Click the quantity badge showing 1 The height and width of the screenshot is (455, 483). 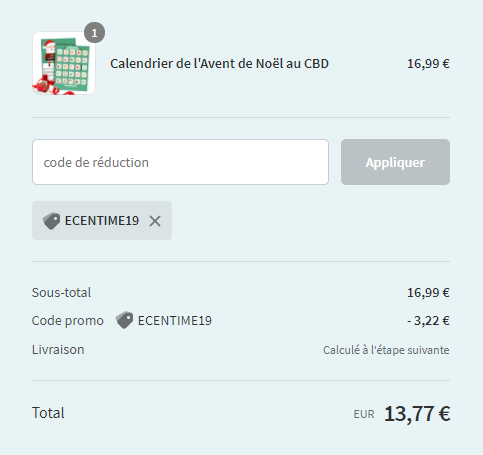(94, 33)
